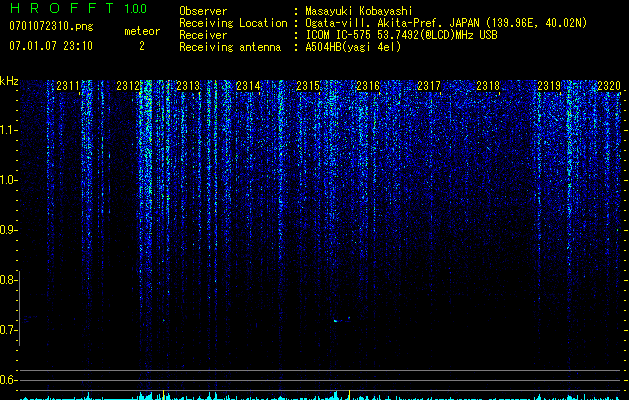629x400 pixels.
Task: Click the 2316 time marker
Action: [x=368, y=86]
